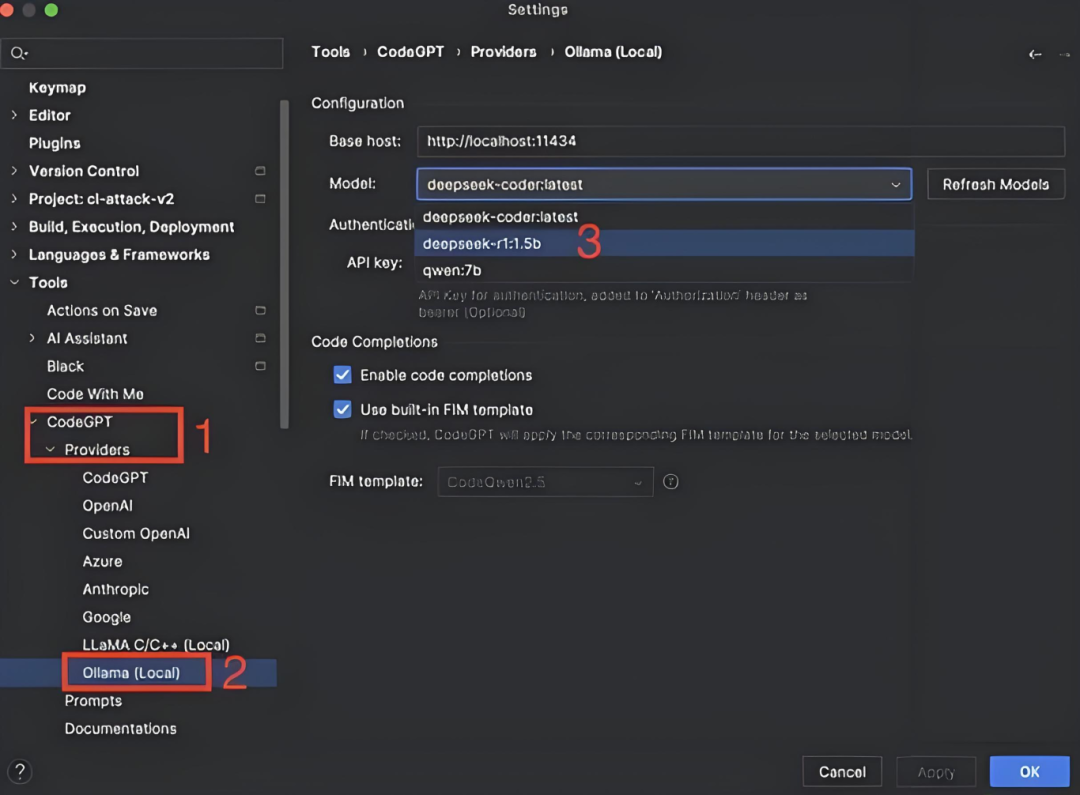Select the LLaMA C/C++ (Local) provider
Image resolution: width=1080 pixels, height=795 pixels.
[156, 645]
